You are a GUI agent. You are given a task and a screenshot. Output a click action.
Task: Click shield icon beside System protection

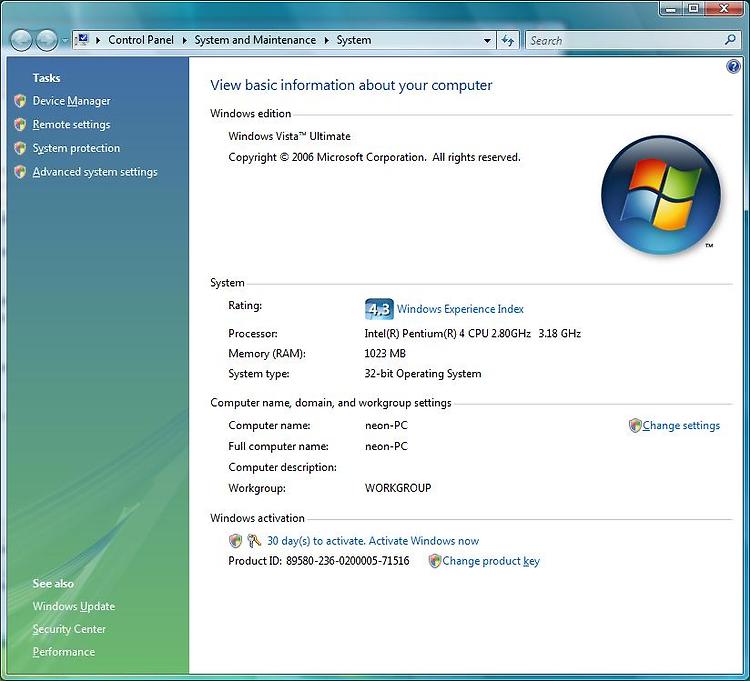coord(20,148)
